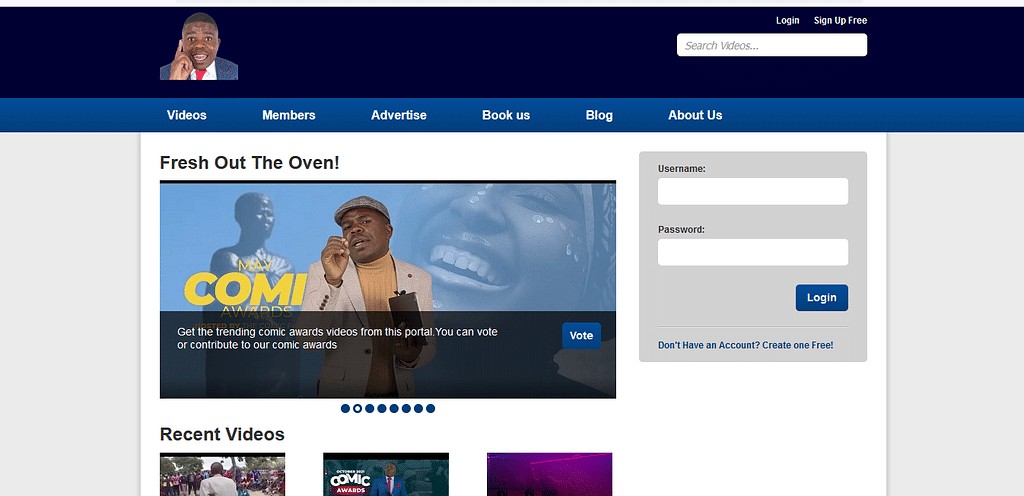Select the third carousel dot indicator
Screen dimensions: 1024x496
[370, 408]
